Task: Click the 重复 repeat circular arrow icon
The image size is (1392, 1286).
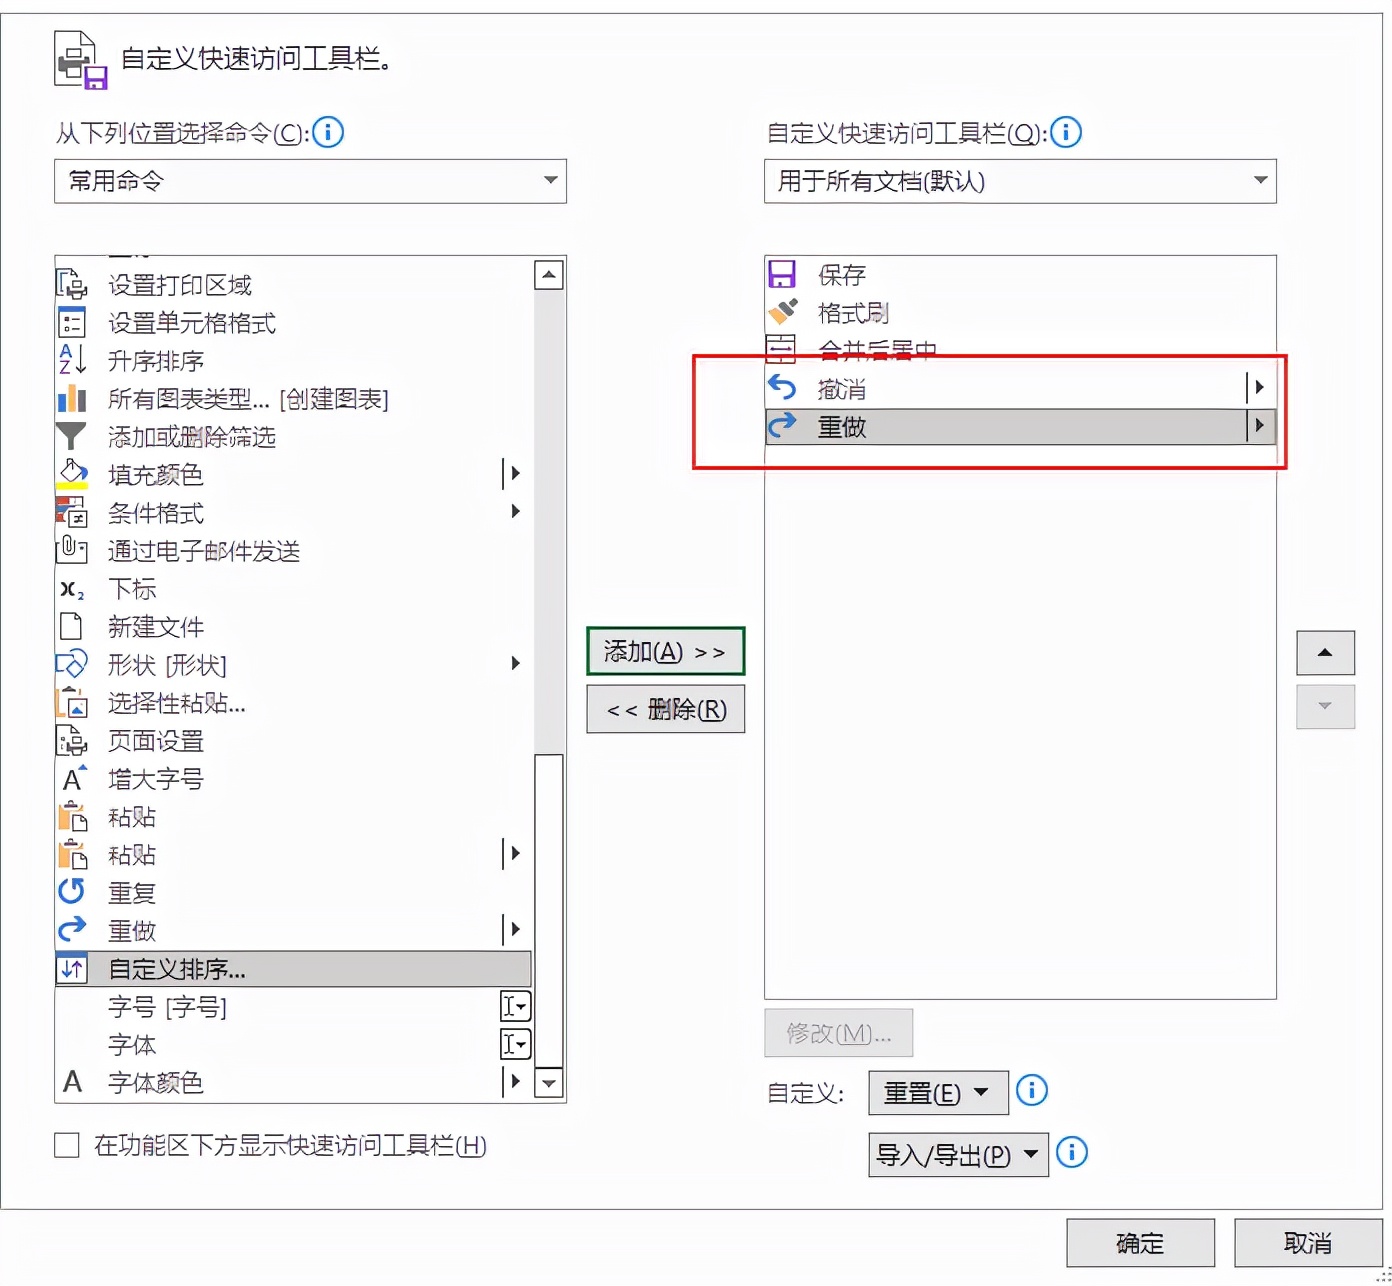Action: 72,893
